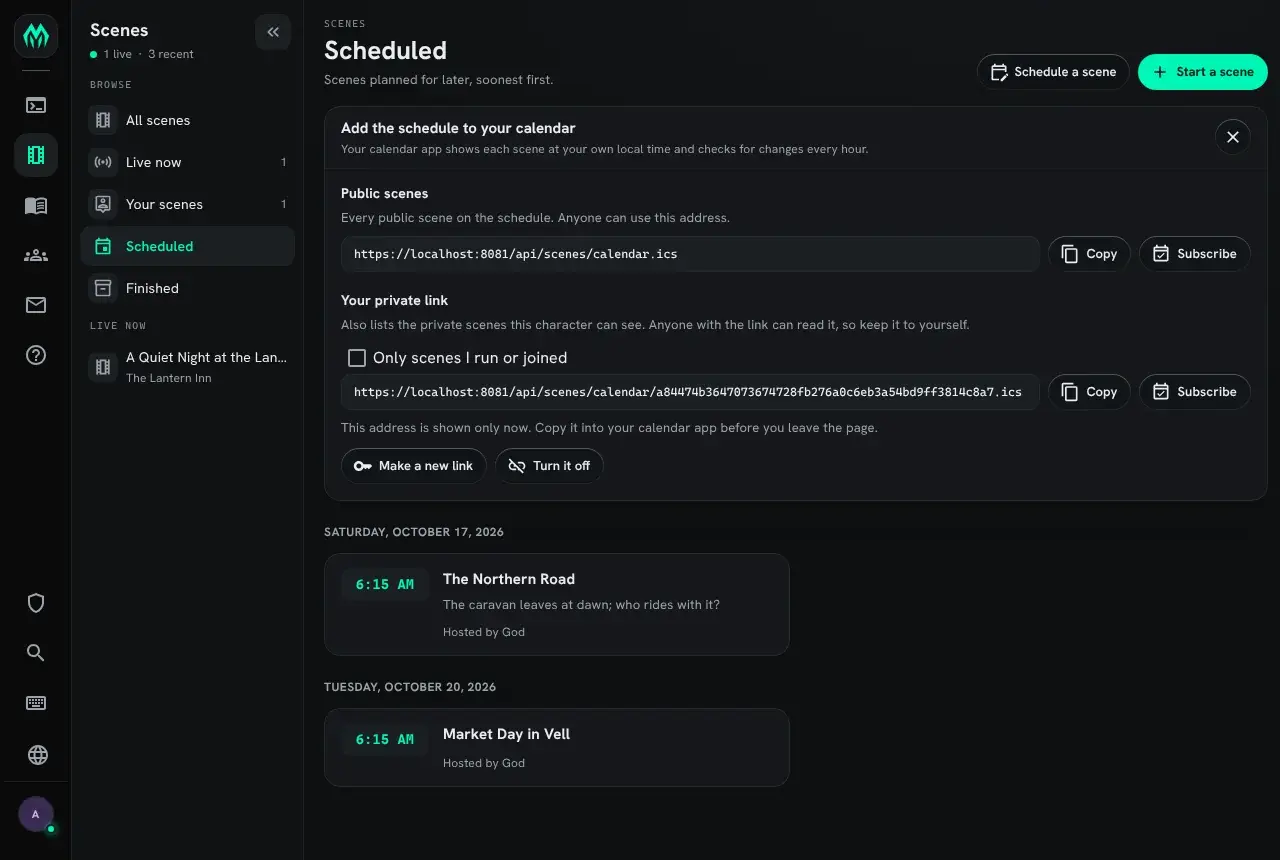Image resolution: width=1280 pixels, height=860 pixels.
Task: Click Turn it off button
Action: 549,466
